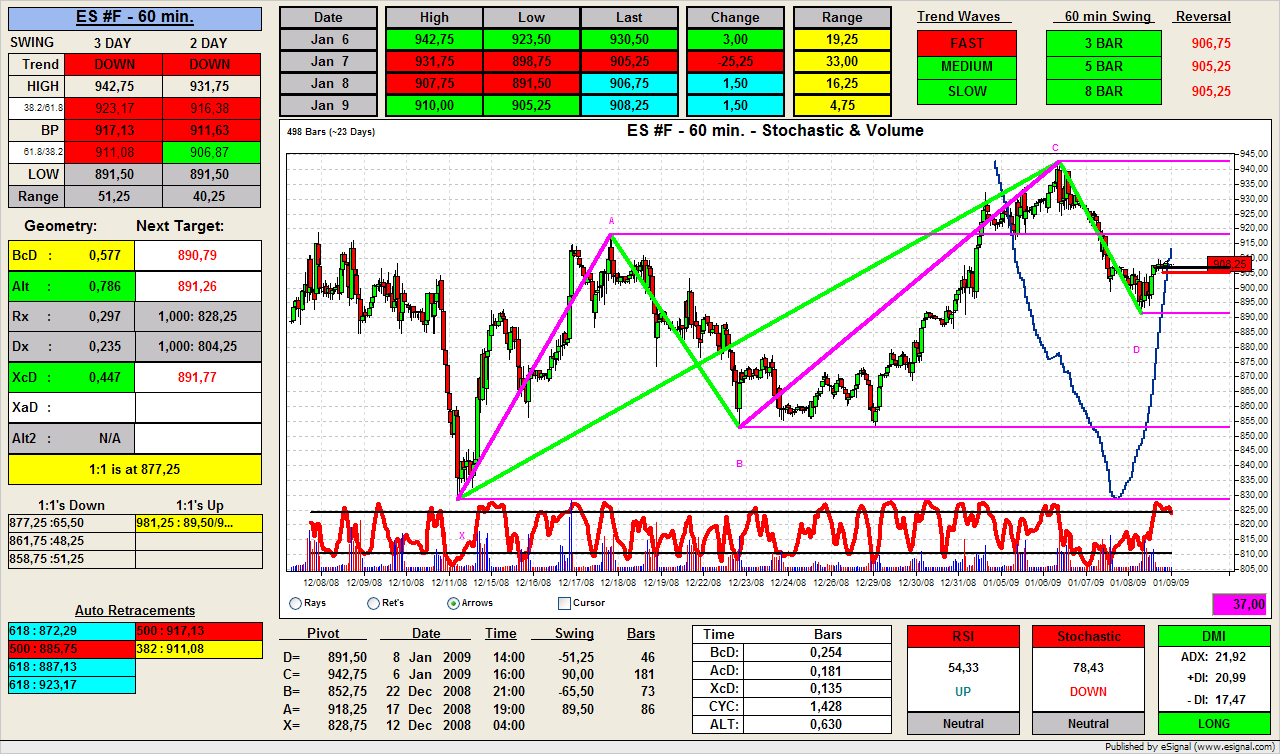Enable the Cursor checkbox

tap(564, 603)
